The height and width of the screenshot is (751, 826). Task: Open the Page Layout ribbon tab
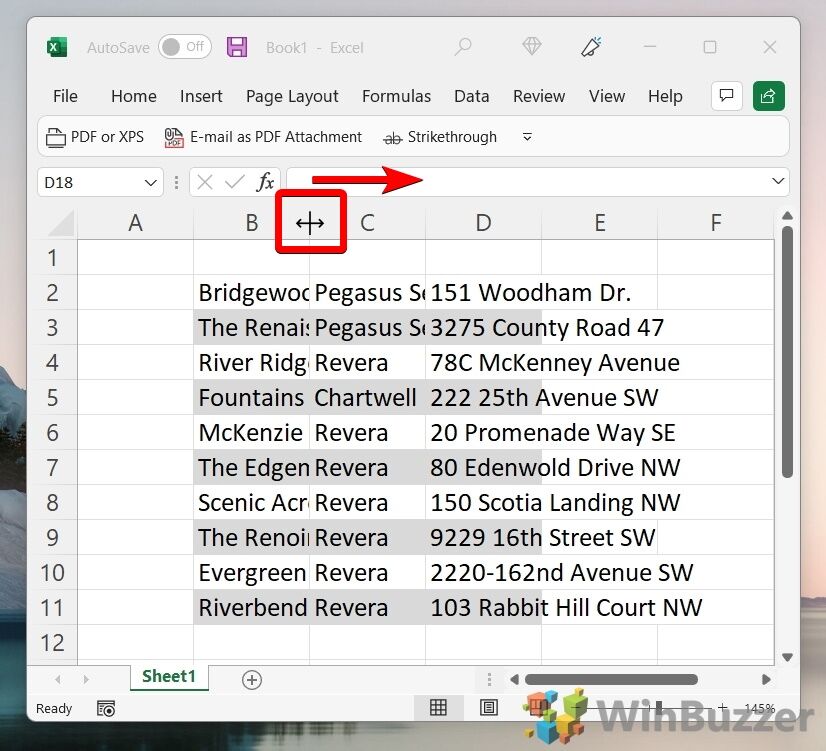point(292,96)
